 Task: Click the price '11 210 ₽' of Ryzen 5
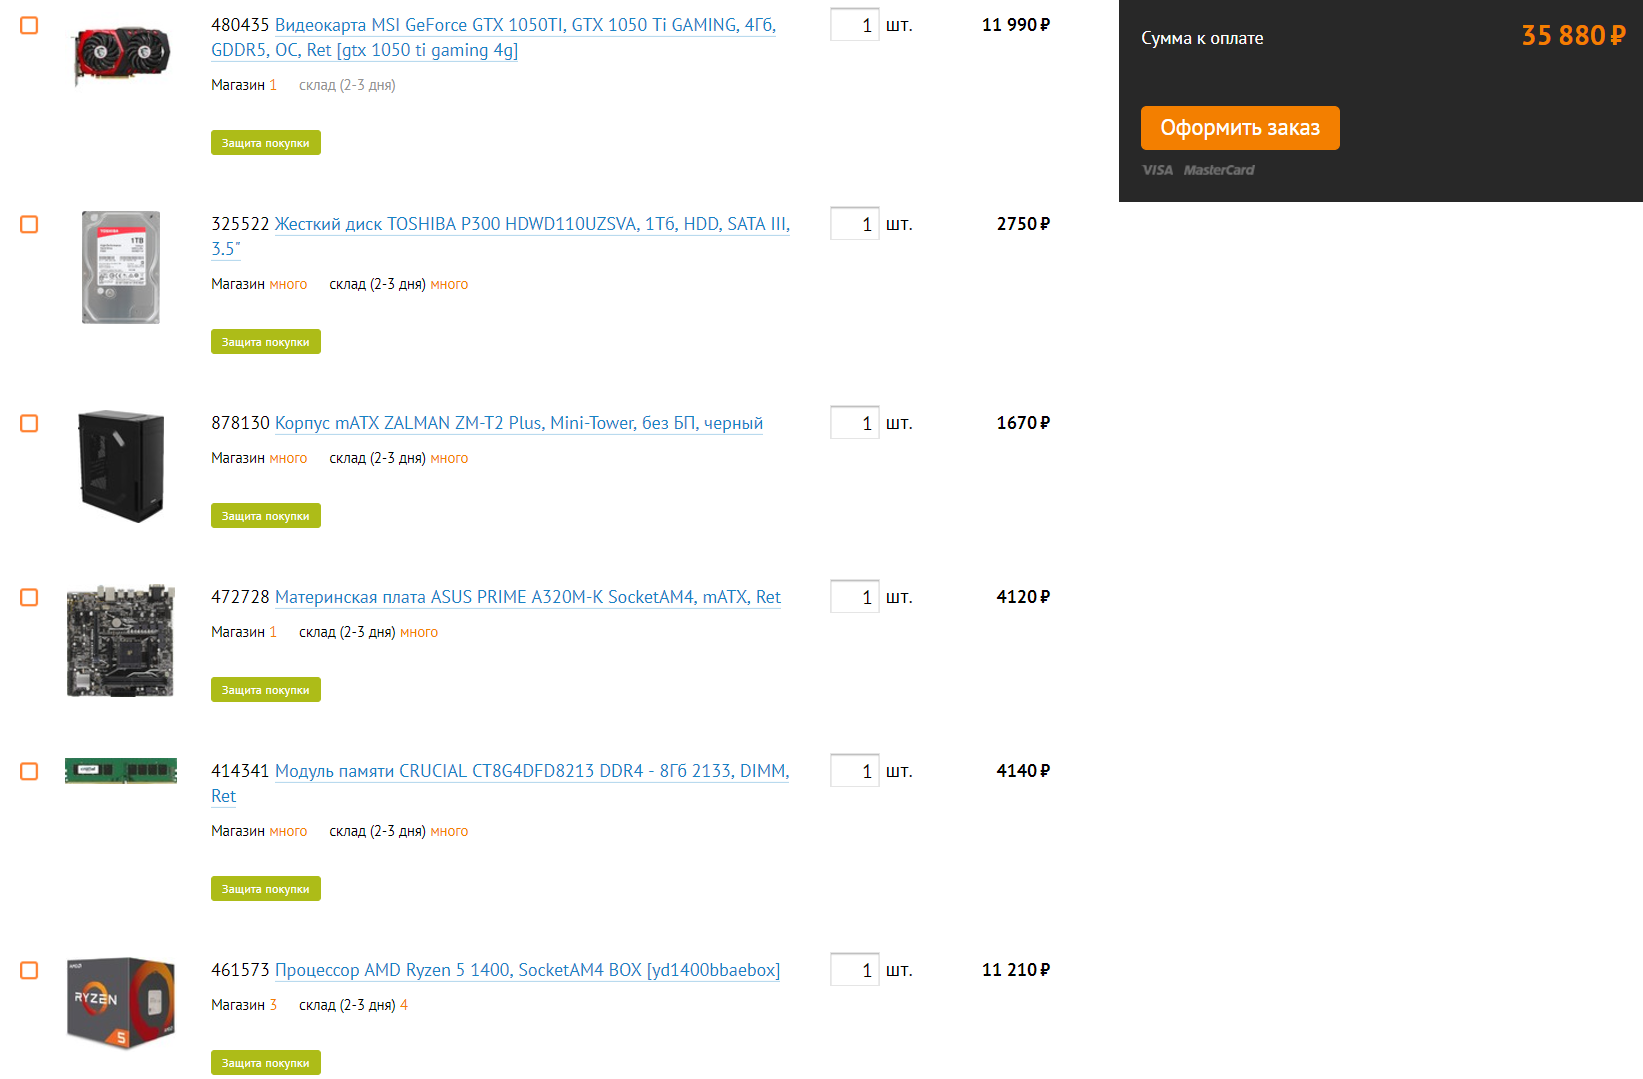1016,970
